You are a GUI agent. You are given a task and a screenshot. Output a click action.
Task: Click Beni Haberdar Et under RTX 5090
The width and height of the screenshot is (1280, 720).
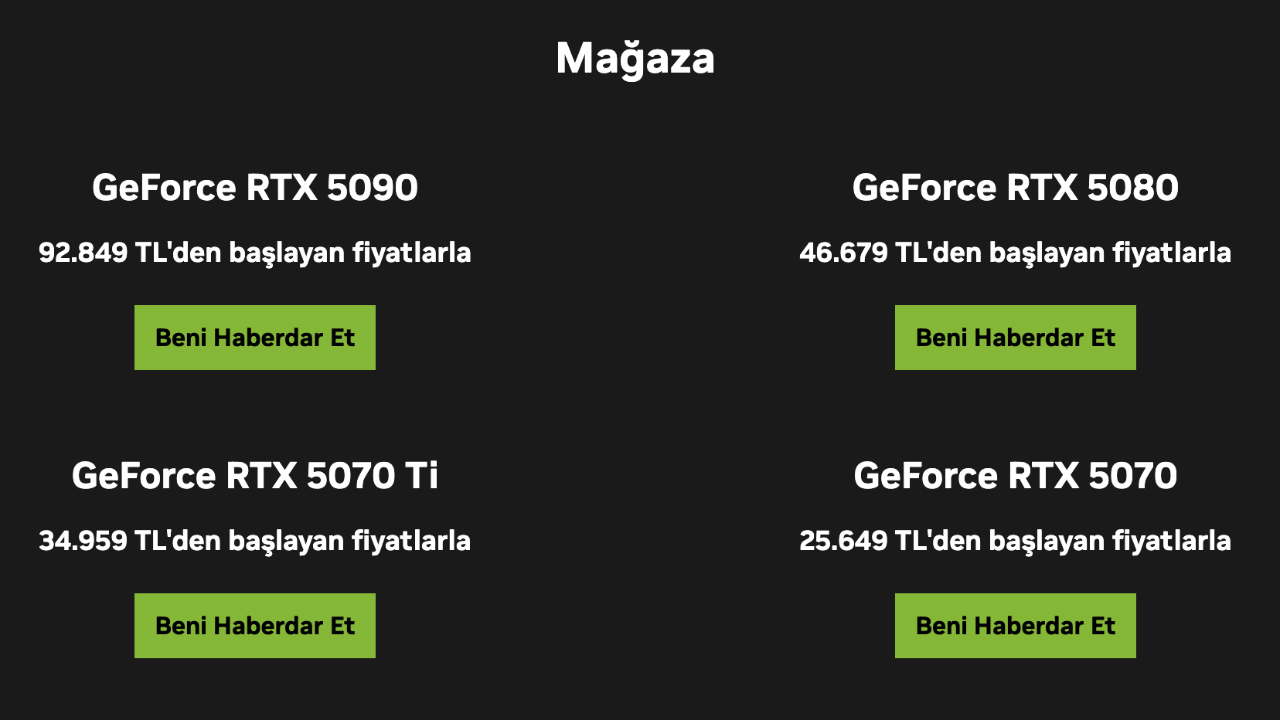coord(255,337)
